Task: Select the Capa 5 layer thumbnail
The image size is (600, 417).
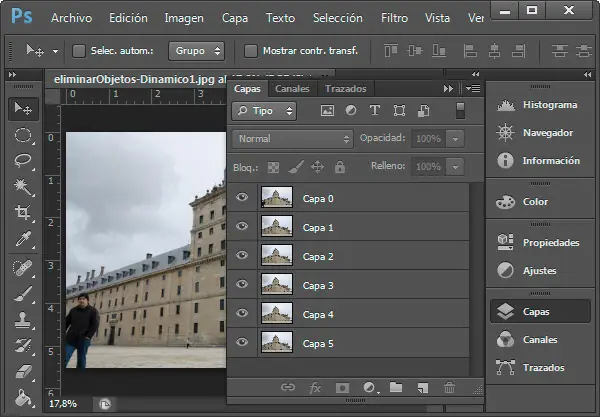Action: (x=276, y=343)
